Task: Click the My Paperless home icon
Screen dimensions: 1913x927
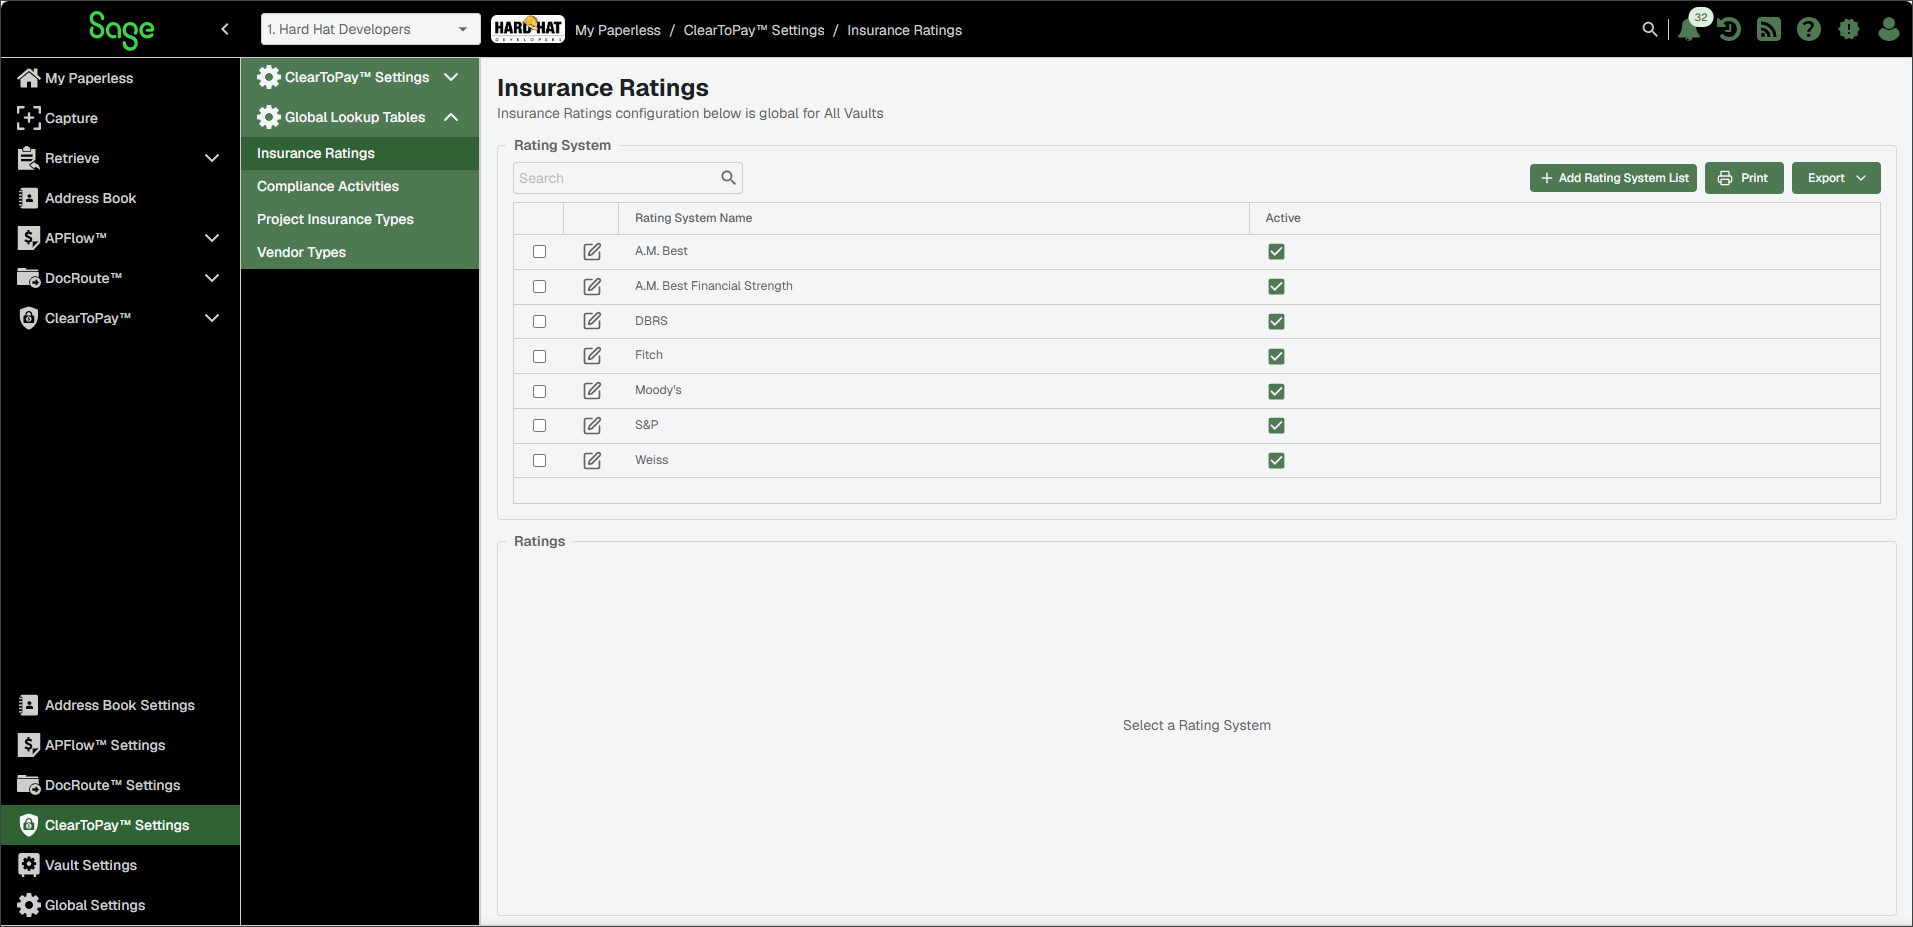Action: point(29,78)
